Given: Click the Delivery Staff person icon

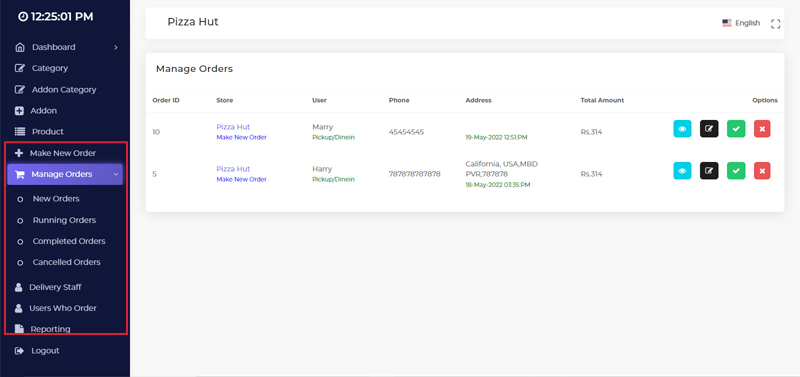Looking at the screenshot, I should click(19, 287).
